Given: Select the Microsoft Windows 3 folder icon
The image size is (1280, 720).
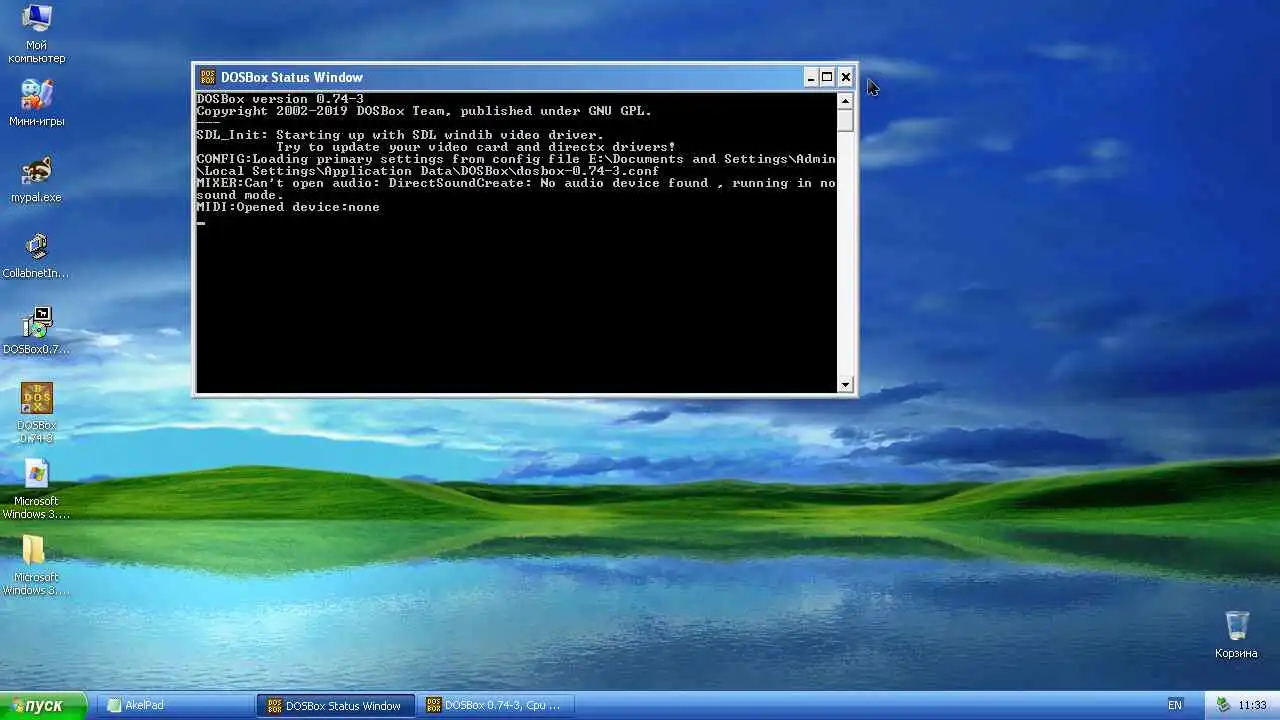Looking at the screenshot, I should (37, 565).
